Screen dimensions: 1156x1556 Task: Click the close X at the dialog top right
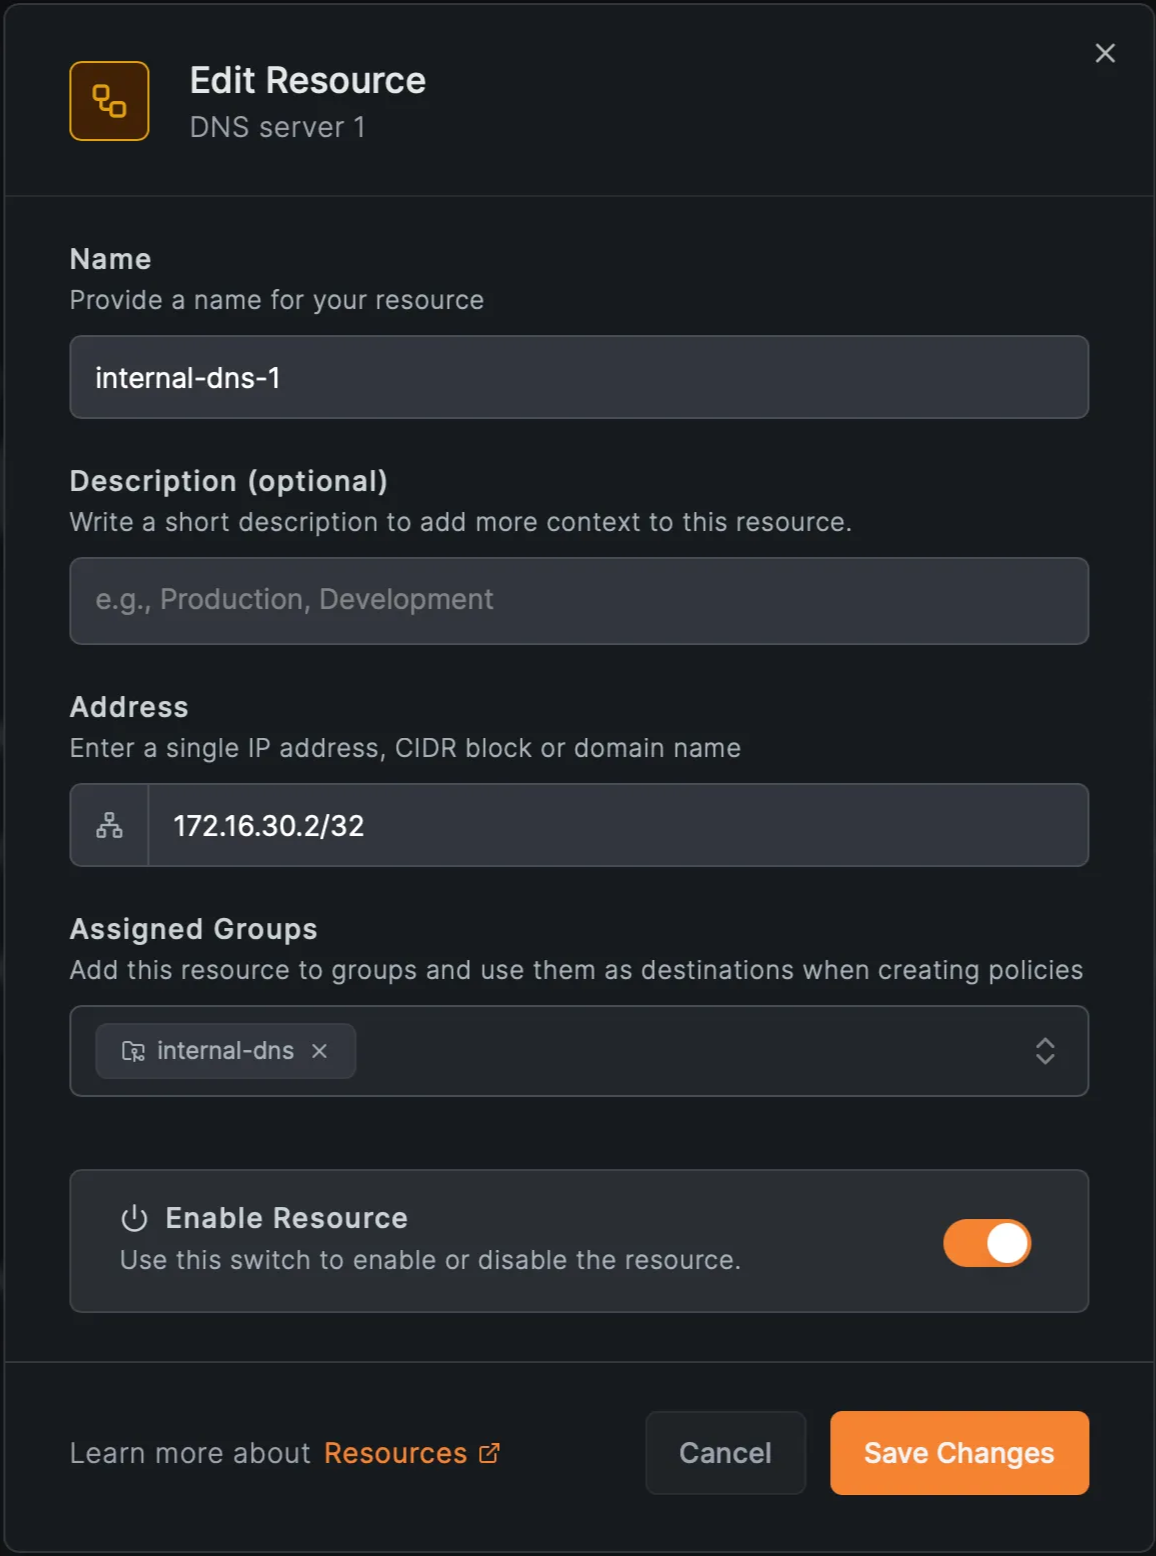tap(1105, 54)
